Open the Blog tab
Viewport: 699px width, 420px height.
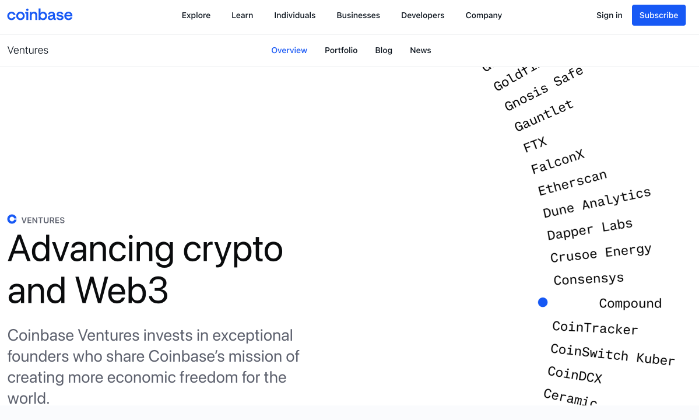point(384,50)
